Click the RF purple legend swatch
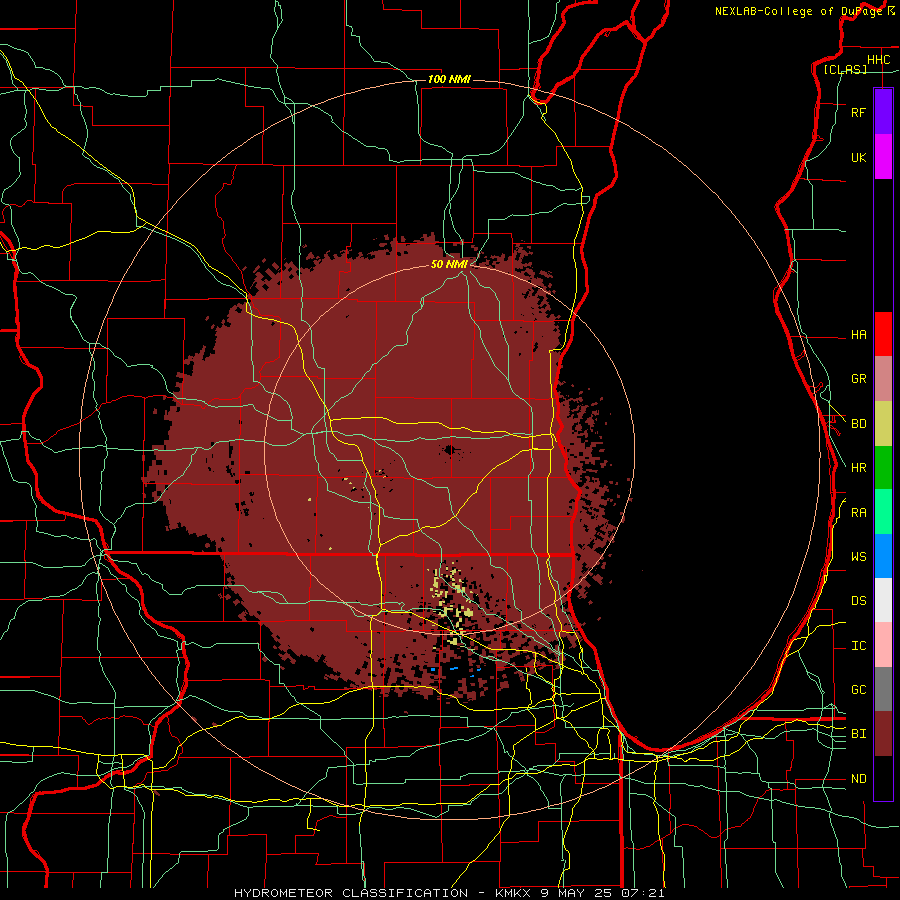The image size is (900, 900). tap(883, 112)
